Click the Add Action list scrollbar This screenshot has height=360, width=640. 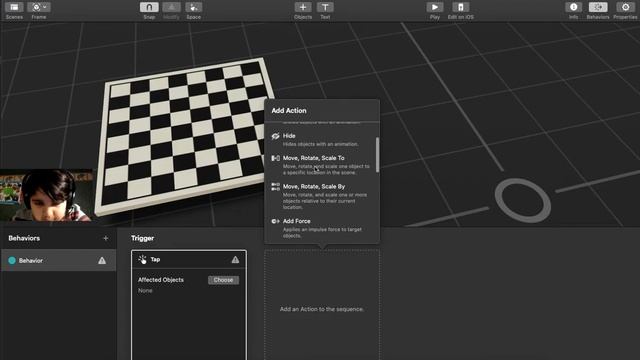(377, 155)
